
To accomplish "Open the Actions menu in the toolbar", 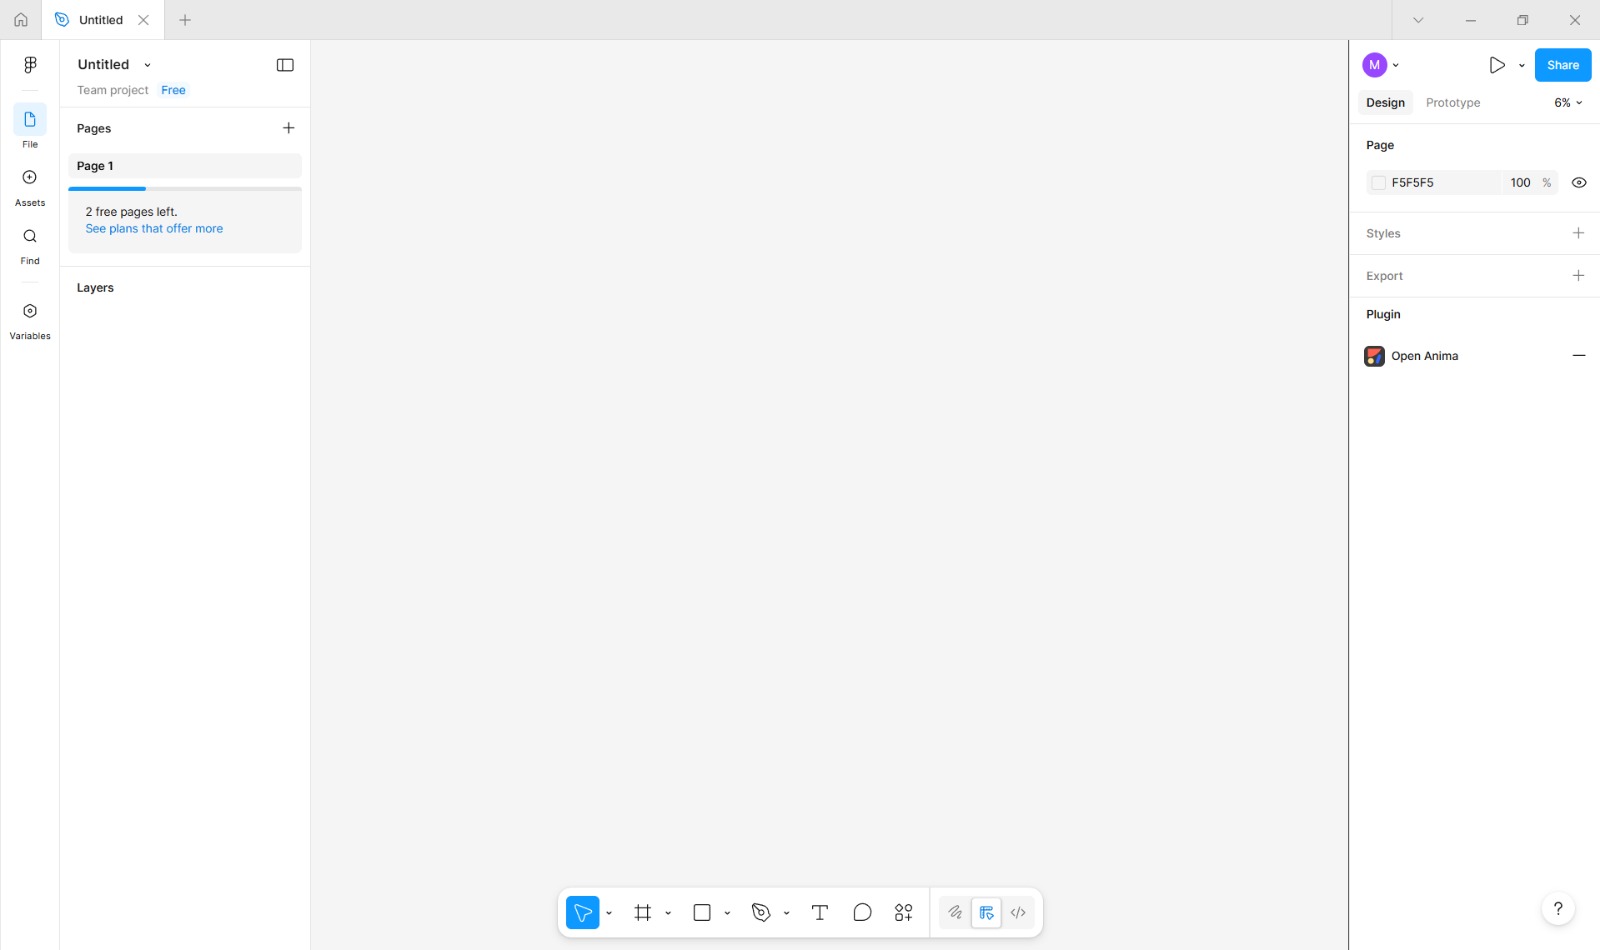I will click(x=902, y=912).
